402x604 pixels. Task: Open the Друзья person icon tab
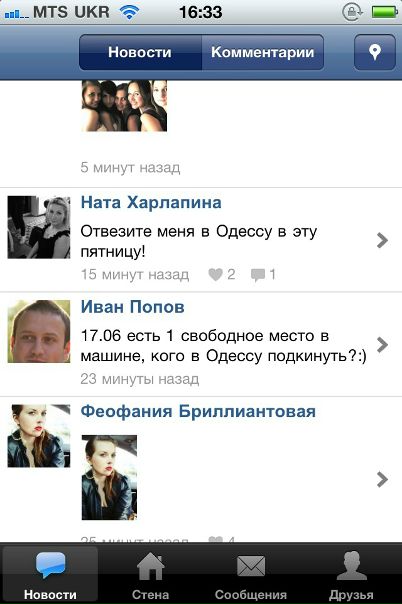(x=351, y=575)
